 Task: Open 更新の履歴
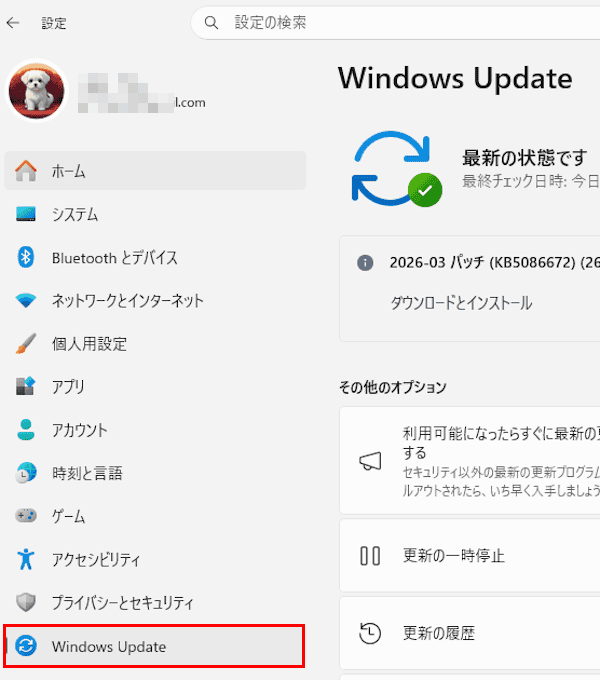point(470,633)
